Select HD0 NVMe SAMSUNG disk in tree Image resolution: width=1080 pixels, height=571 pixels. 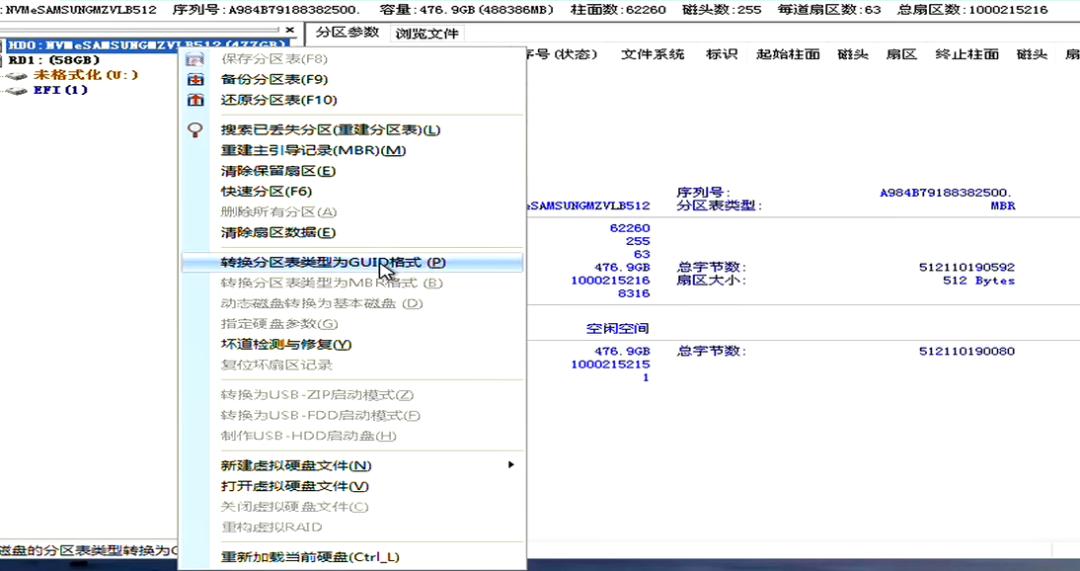[147, 45]
